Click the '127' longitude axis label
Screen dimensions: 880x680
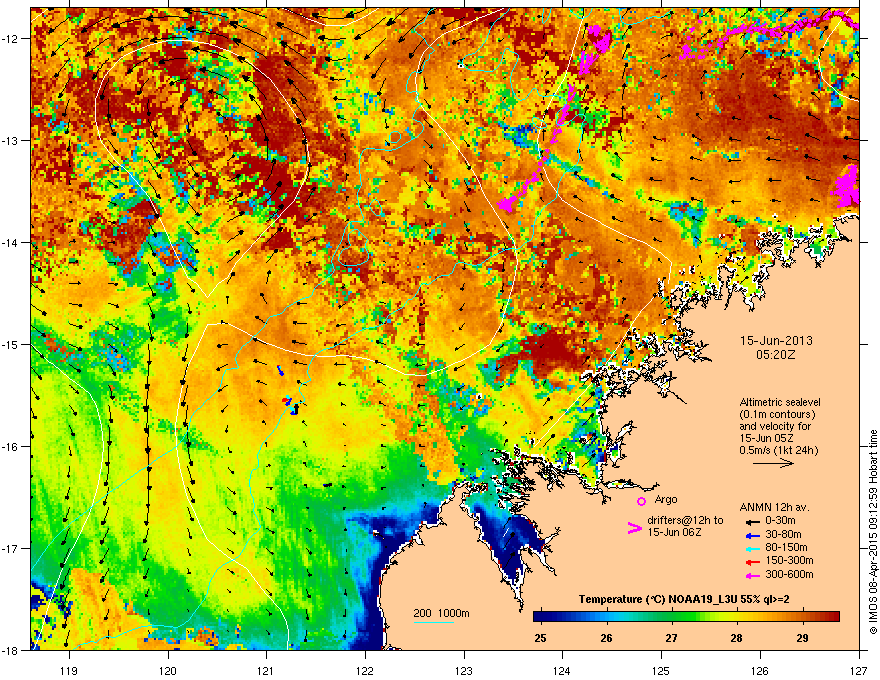coord(859,670)
